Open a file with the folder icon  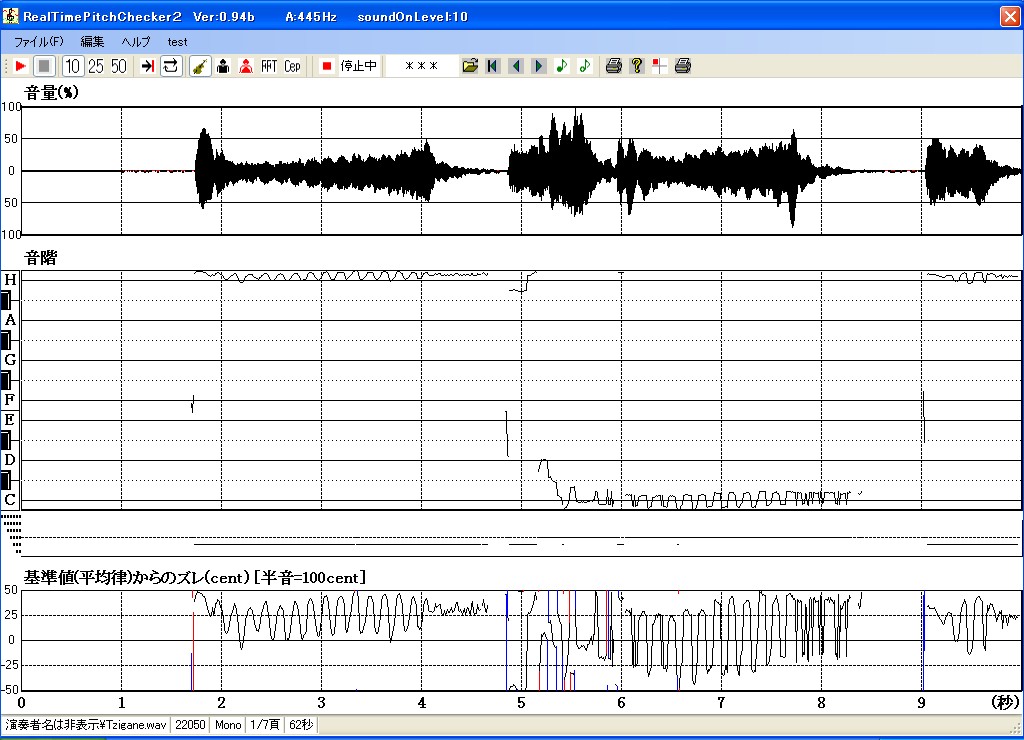tap(470, 66)
